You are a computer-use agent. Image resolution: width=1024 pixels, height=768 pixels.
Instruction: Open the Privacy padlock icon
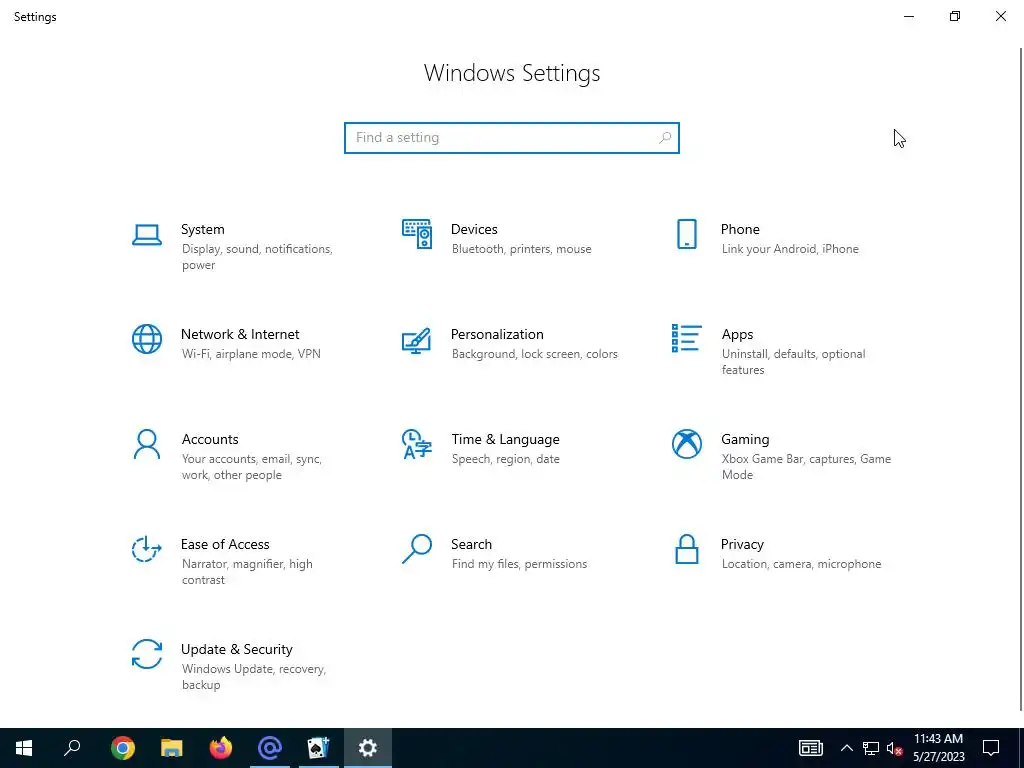[686, 549]
